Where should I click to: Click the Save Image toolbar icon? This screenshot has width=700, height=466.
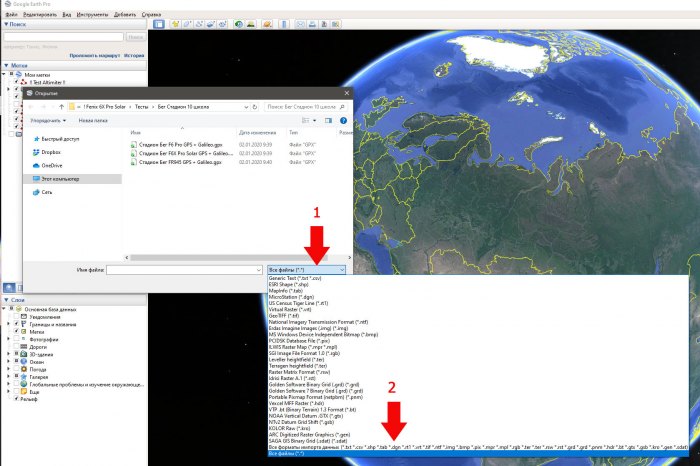[x=324, y=24]
